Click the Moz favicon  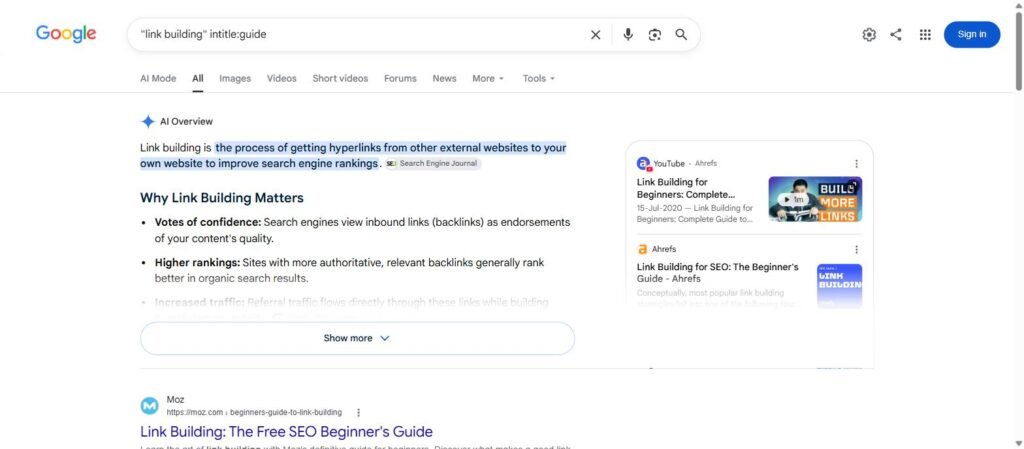pyautogui.click(x=150, y=406)
